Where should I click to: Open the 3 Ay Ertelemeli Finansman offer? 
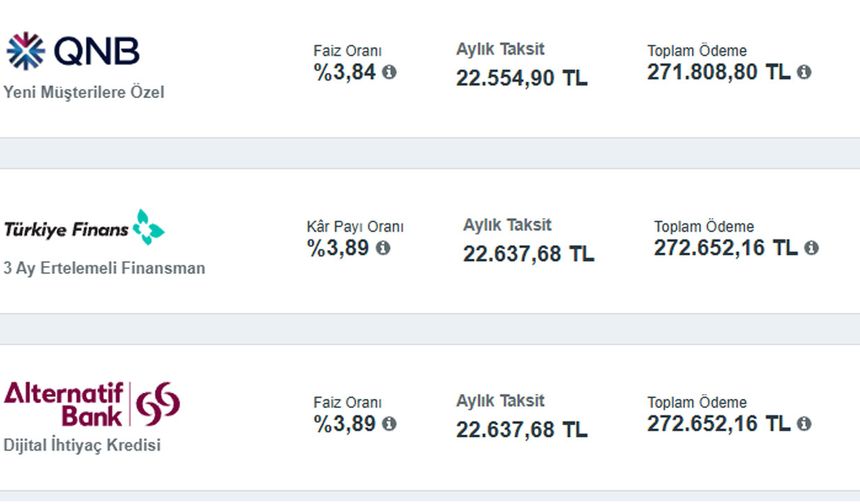[x=104, y=268]
